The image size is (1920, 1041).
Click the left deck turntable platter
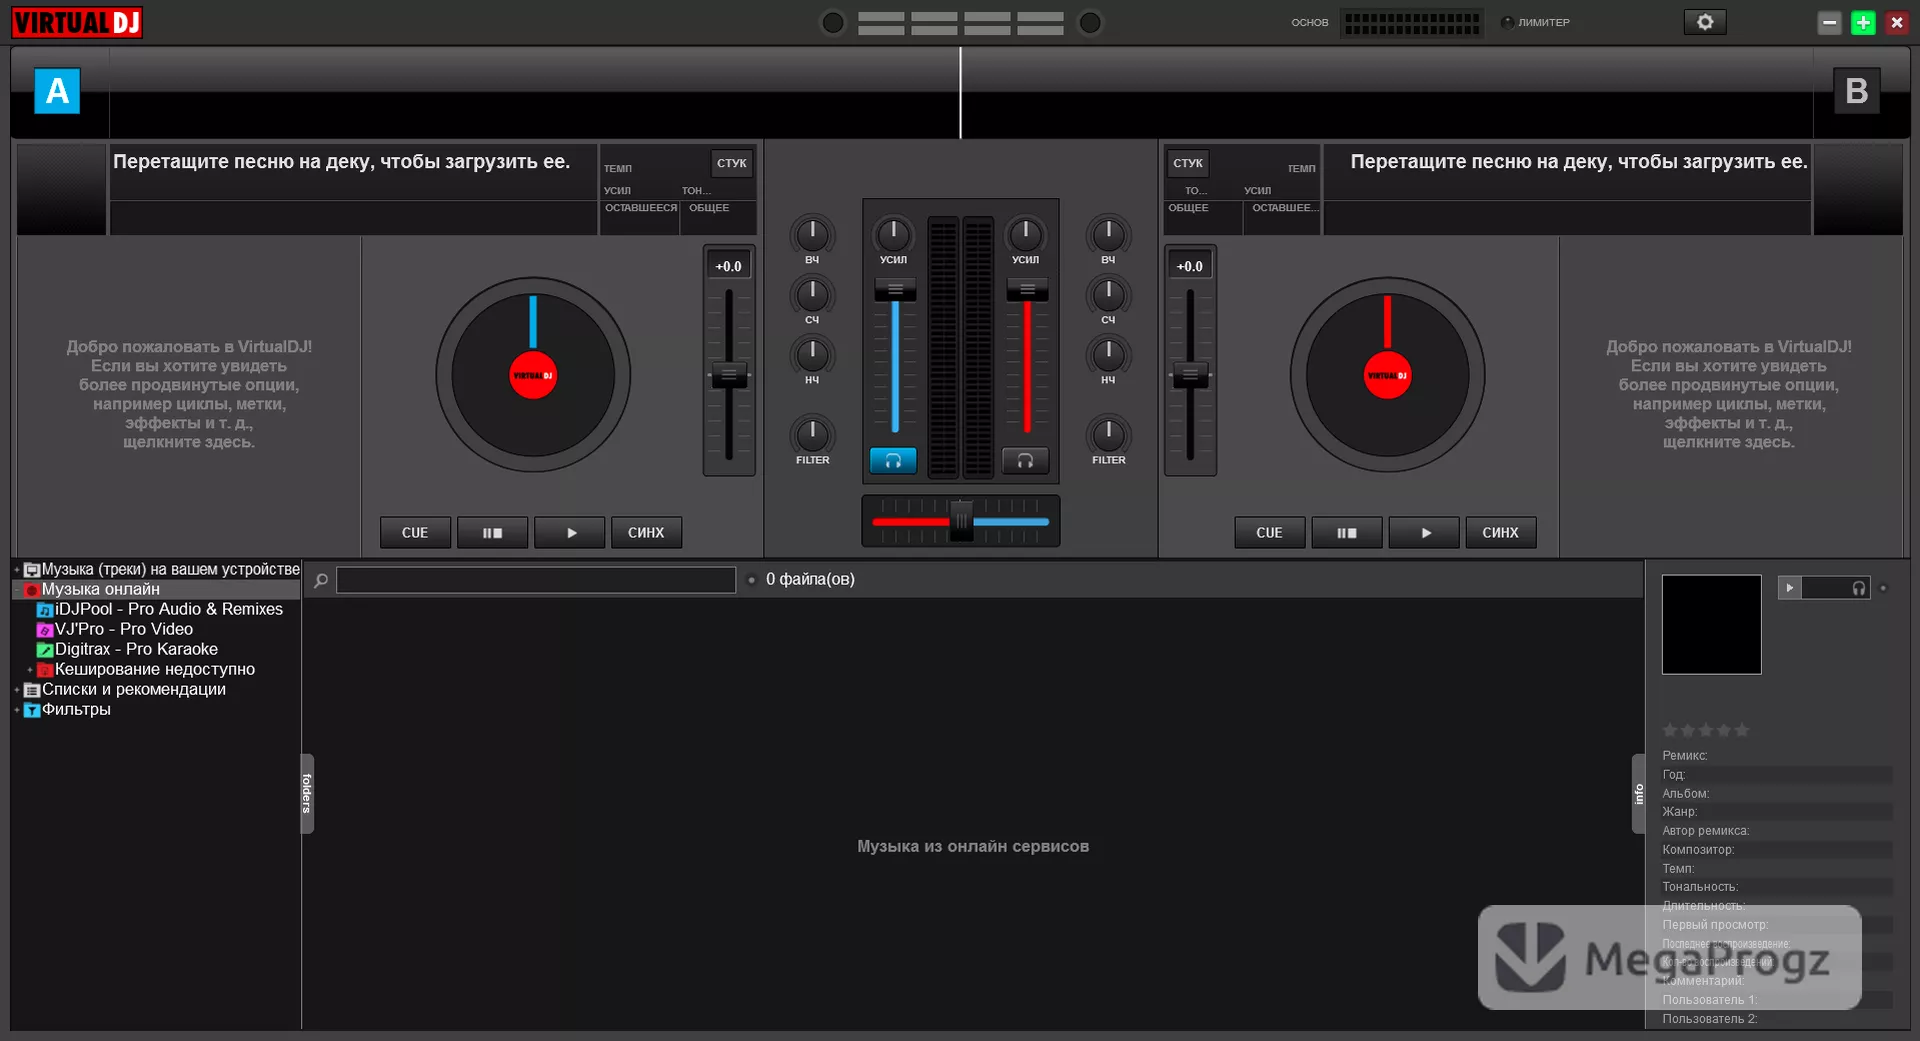click(x=533, y=375)
